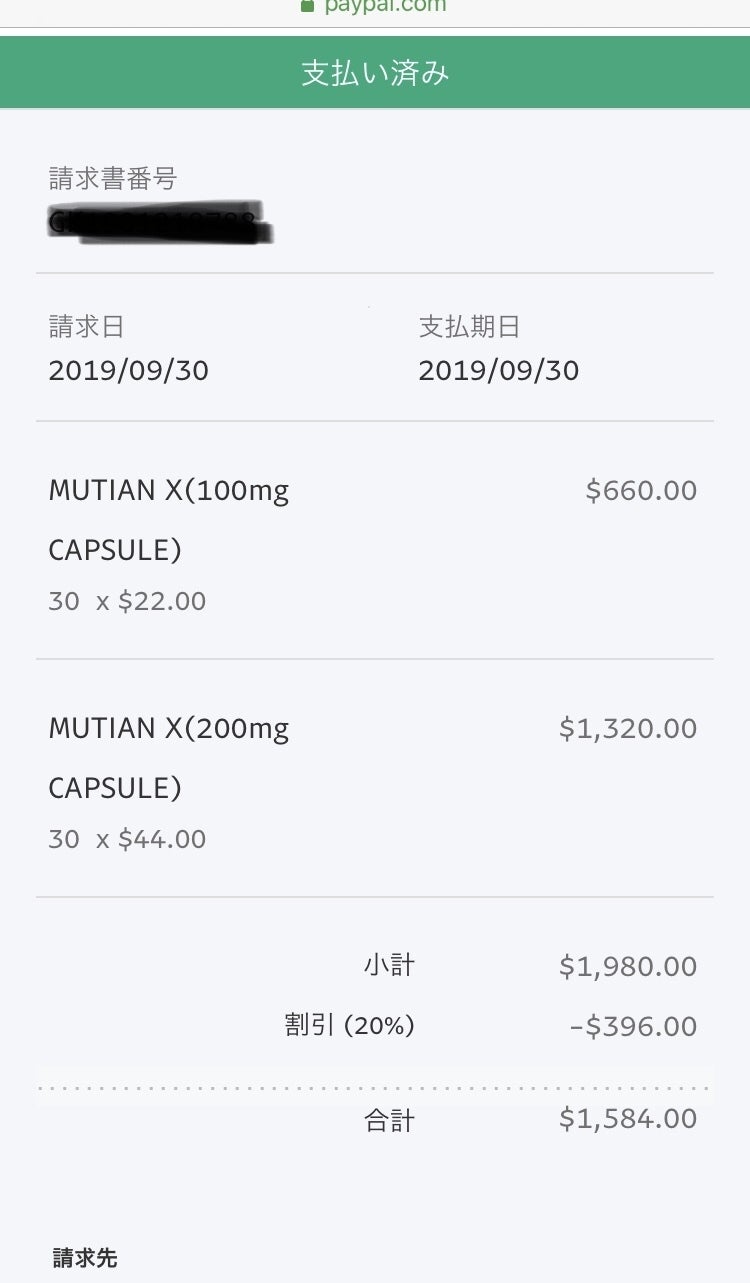Click the 請求日 date 2019/09/30
The image size is (750, 1283).
[x=129, y=371]
